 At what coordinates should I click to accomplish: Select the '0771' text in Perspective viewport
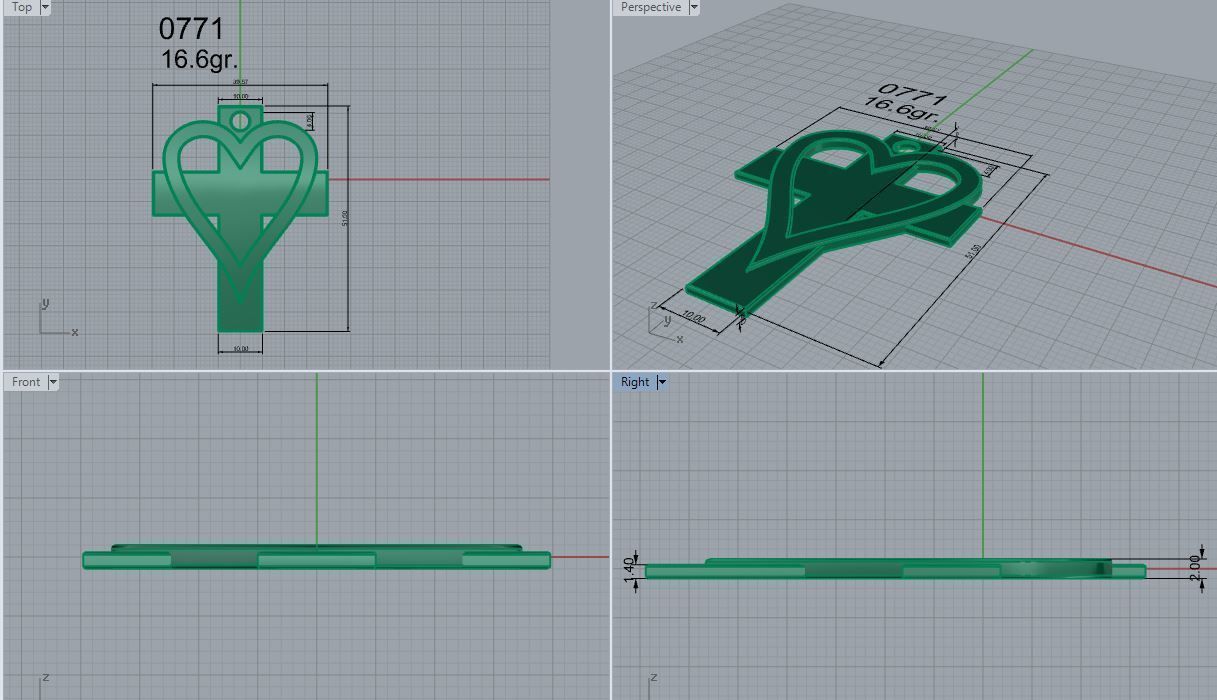point(911,94)
